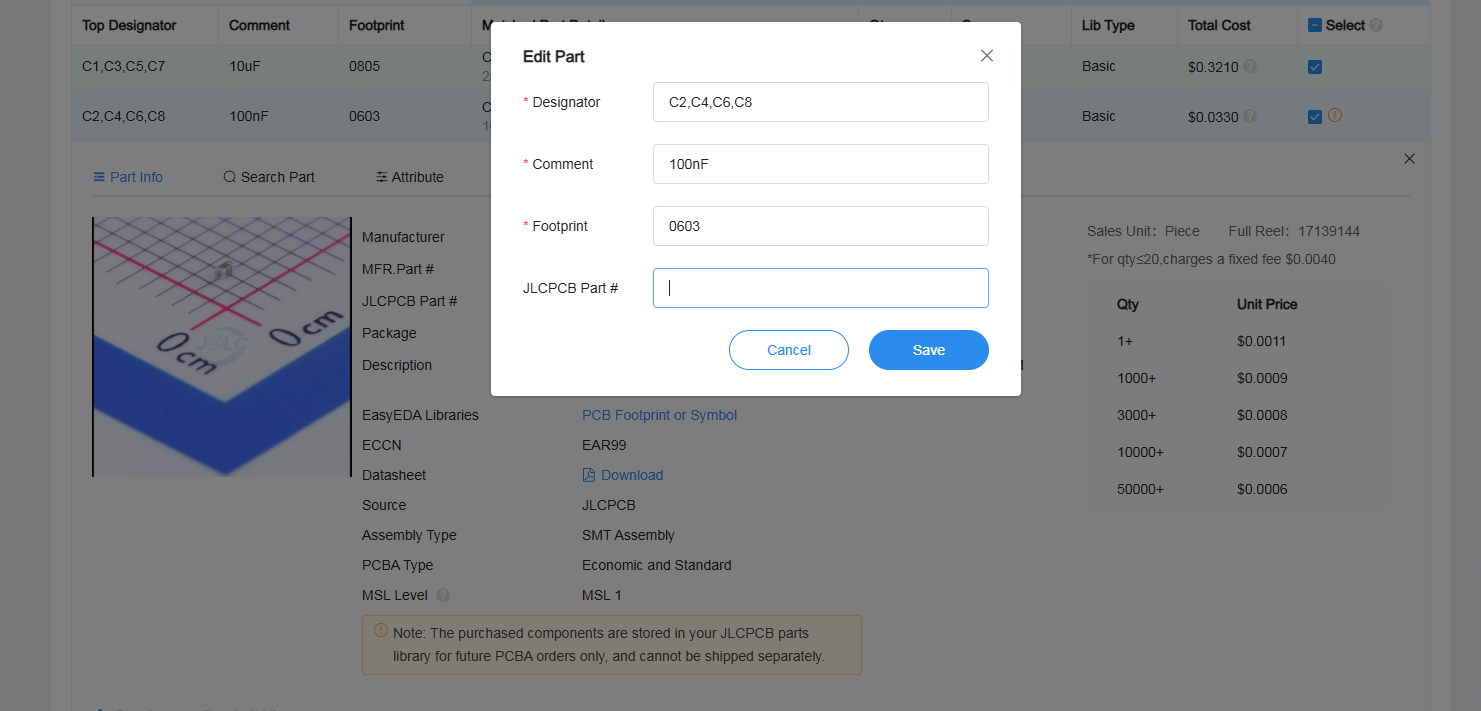The image size is (1481, 711).
Task: Click the note warning icon
Action: 380,631
